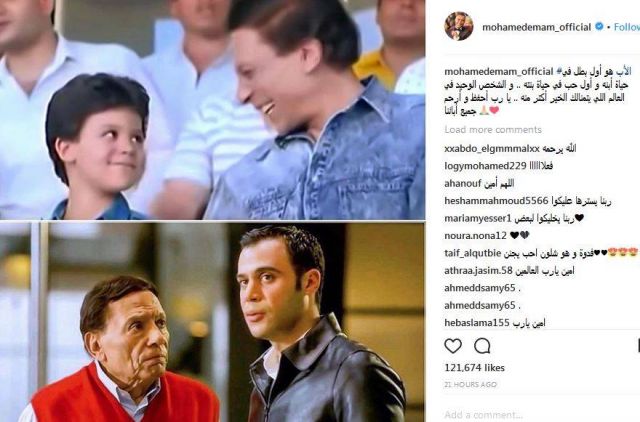Screen dimensions: 640x422
Task: Open commenter taif_alqutbie profile
Action: tap(473, 253)
